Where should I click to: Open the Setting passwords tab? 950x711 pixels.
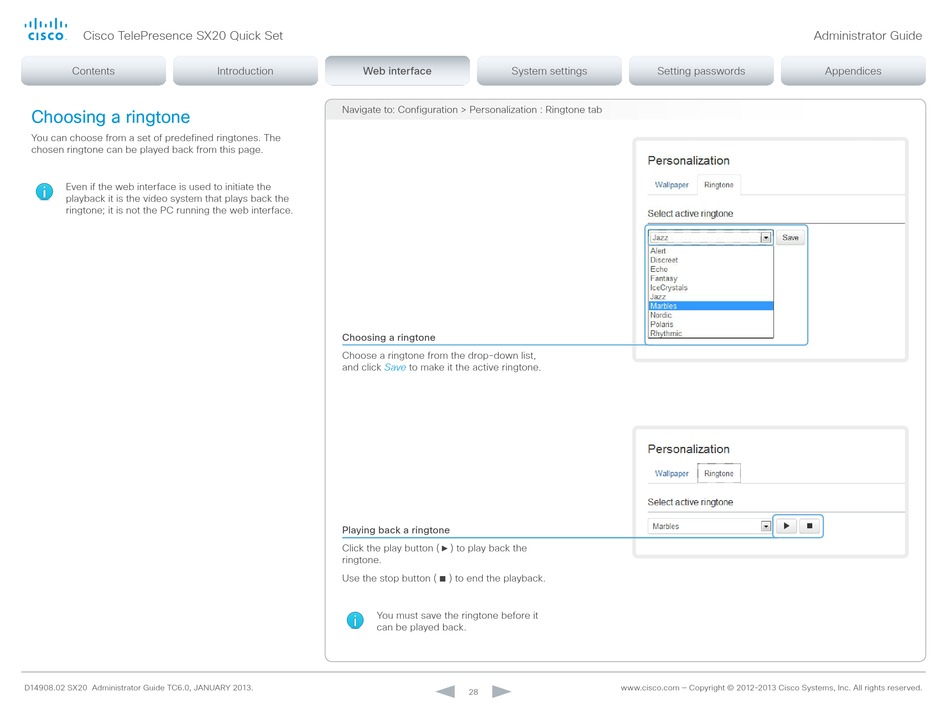702,71
